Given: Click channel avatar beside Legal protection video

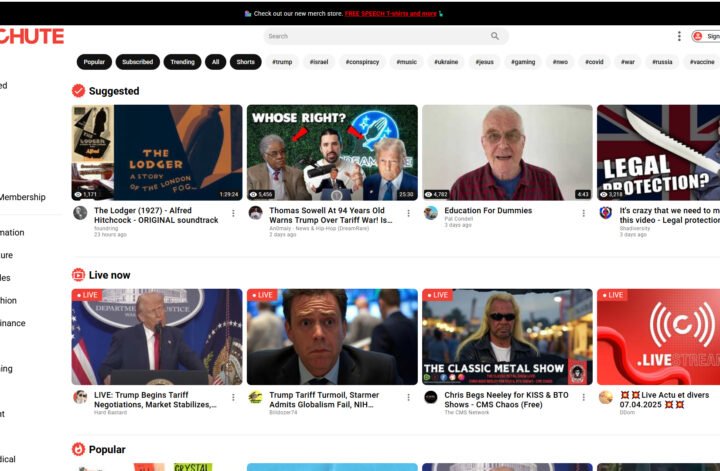Looking at the screenshot, I should (606, 213).
